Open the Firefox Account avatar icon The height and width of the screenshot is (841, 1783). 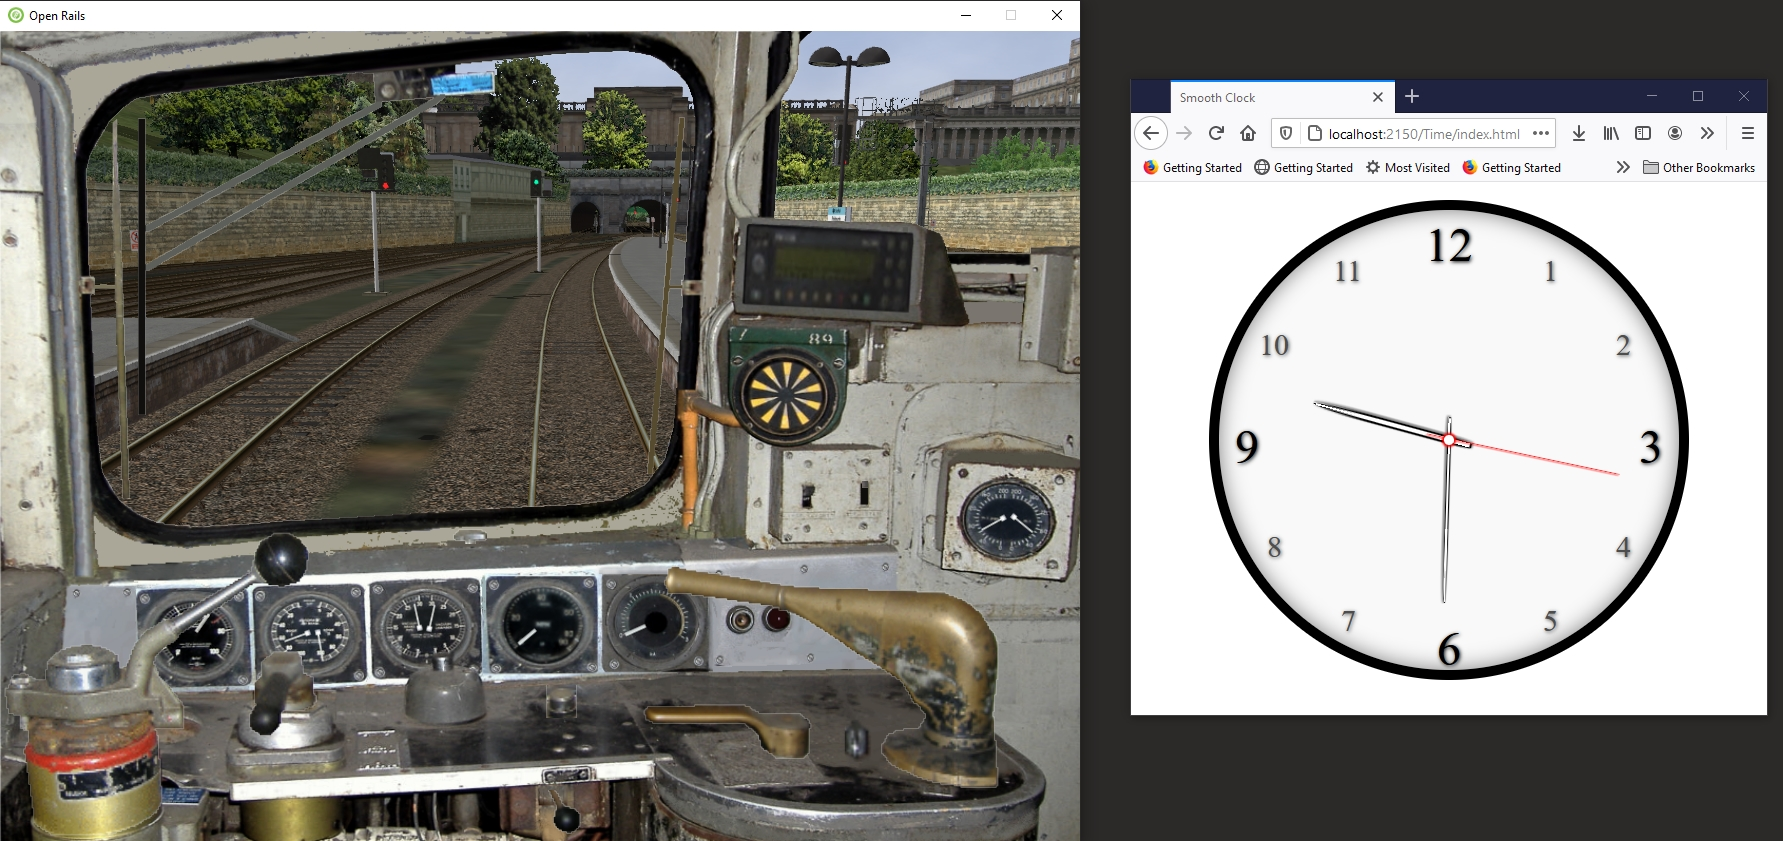(1675, 133)
